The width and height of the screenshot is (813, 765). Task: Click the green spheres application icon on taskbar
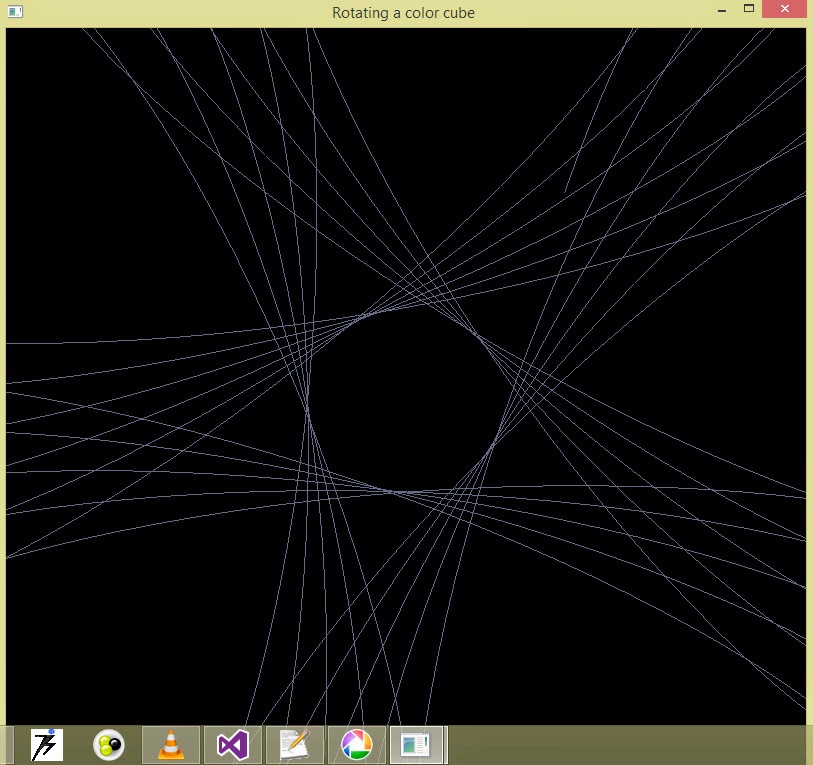pos(107,744)
